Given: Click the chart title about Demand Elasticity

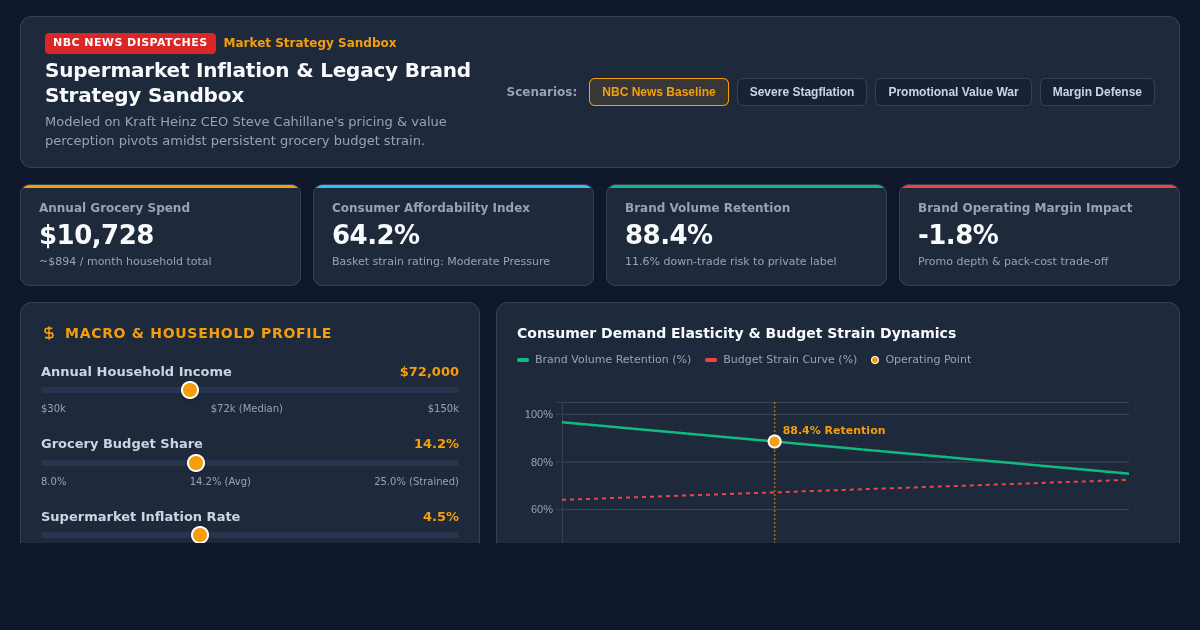Looking at the screenshot, I should [x=736, y=333].
